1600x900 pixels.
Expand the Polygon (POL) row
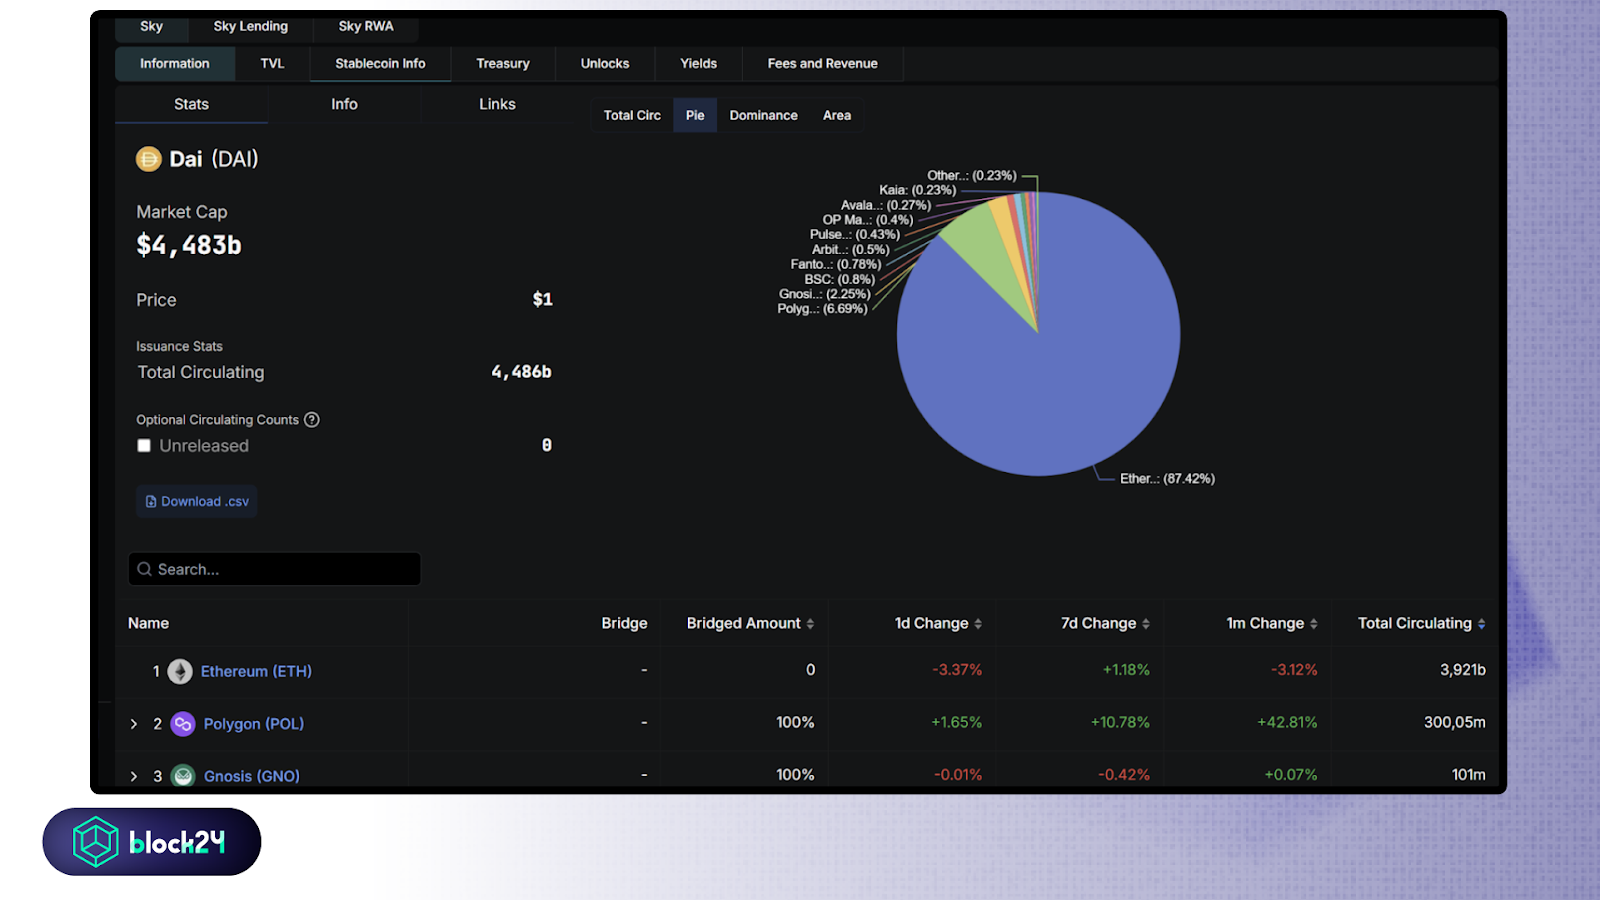coord(134,724)
